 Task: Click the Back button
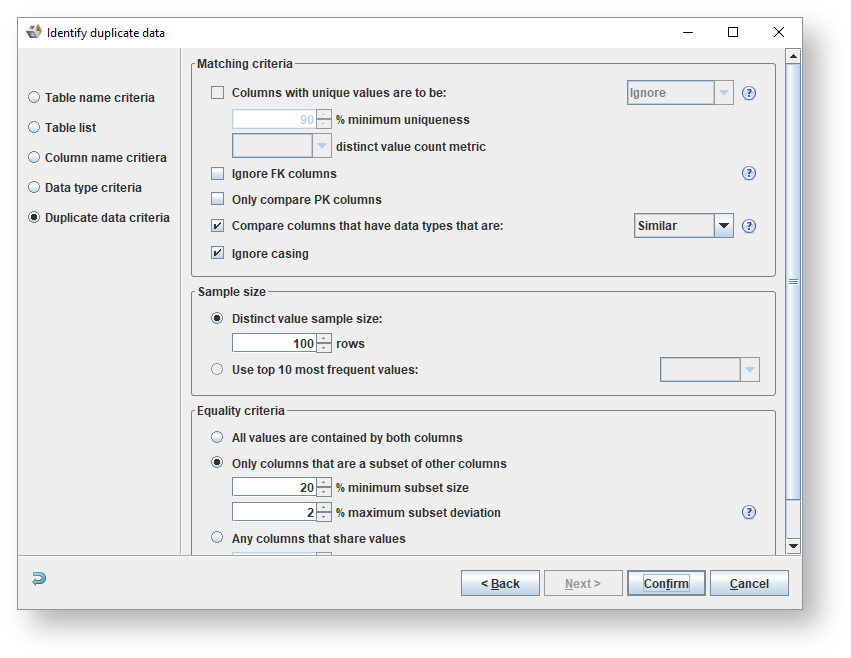click(x=500, y=583)
